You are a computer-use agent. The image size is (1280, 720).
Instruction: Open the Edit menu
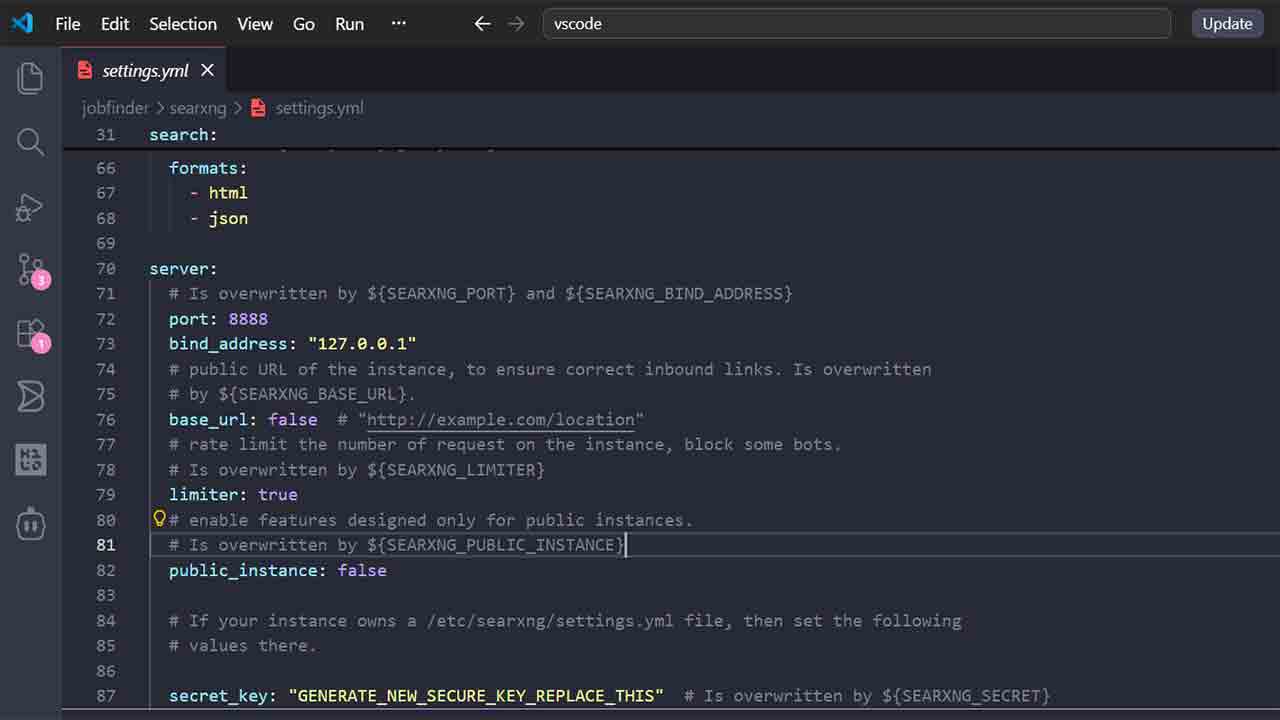115,24
